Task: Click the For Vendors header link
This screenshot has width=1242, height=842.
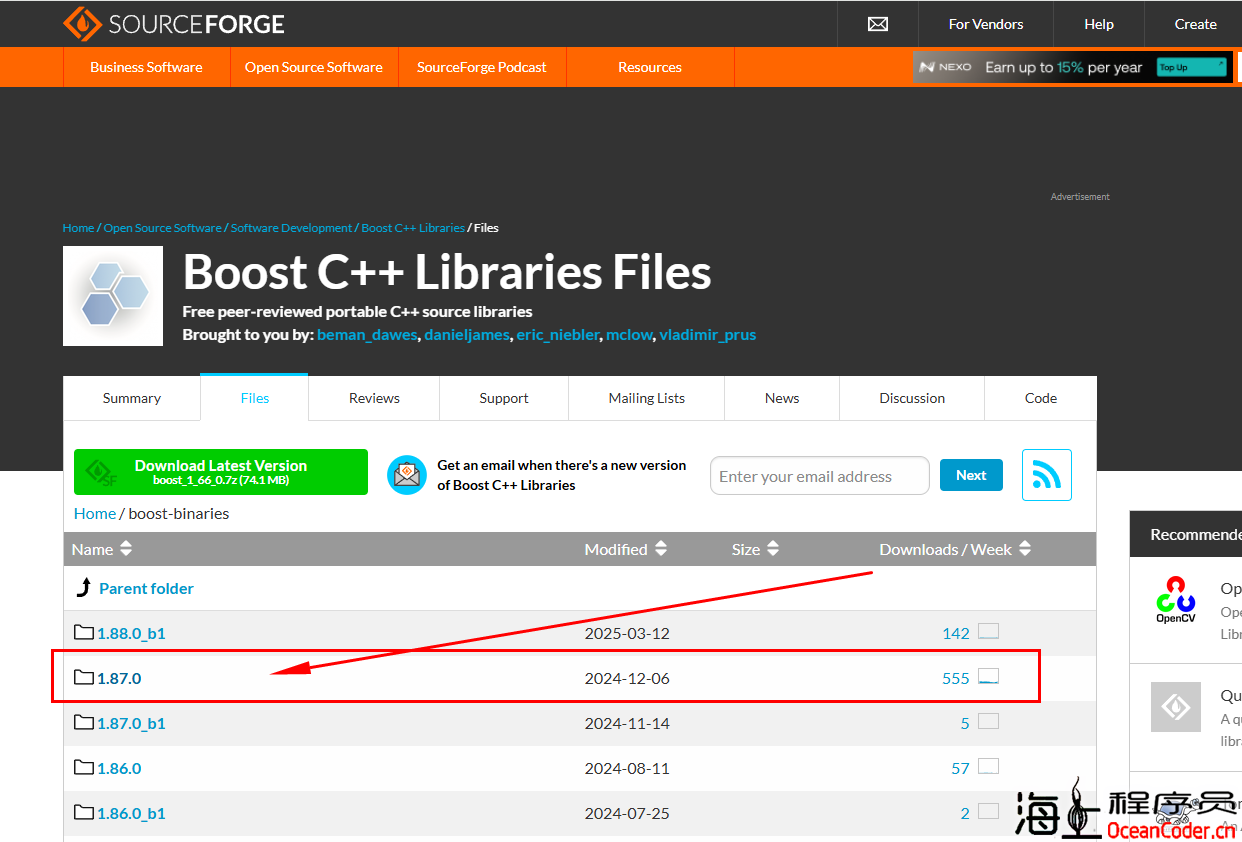Action: point(986,24)
